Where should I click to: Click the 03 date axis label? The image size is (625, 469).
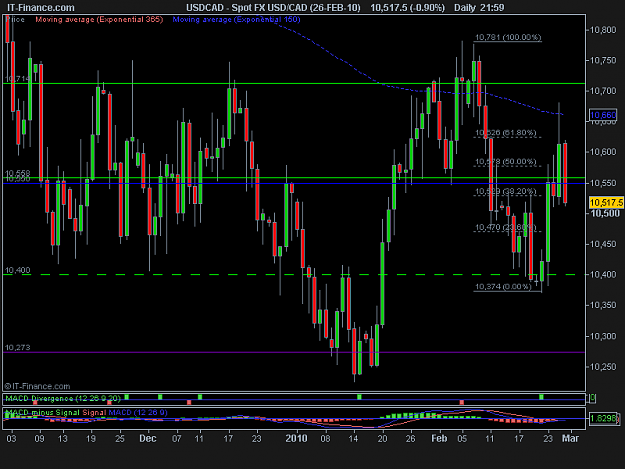click(12, 439)
